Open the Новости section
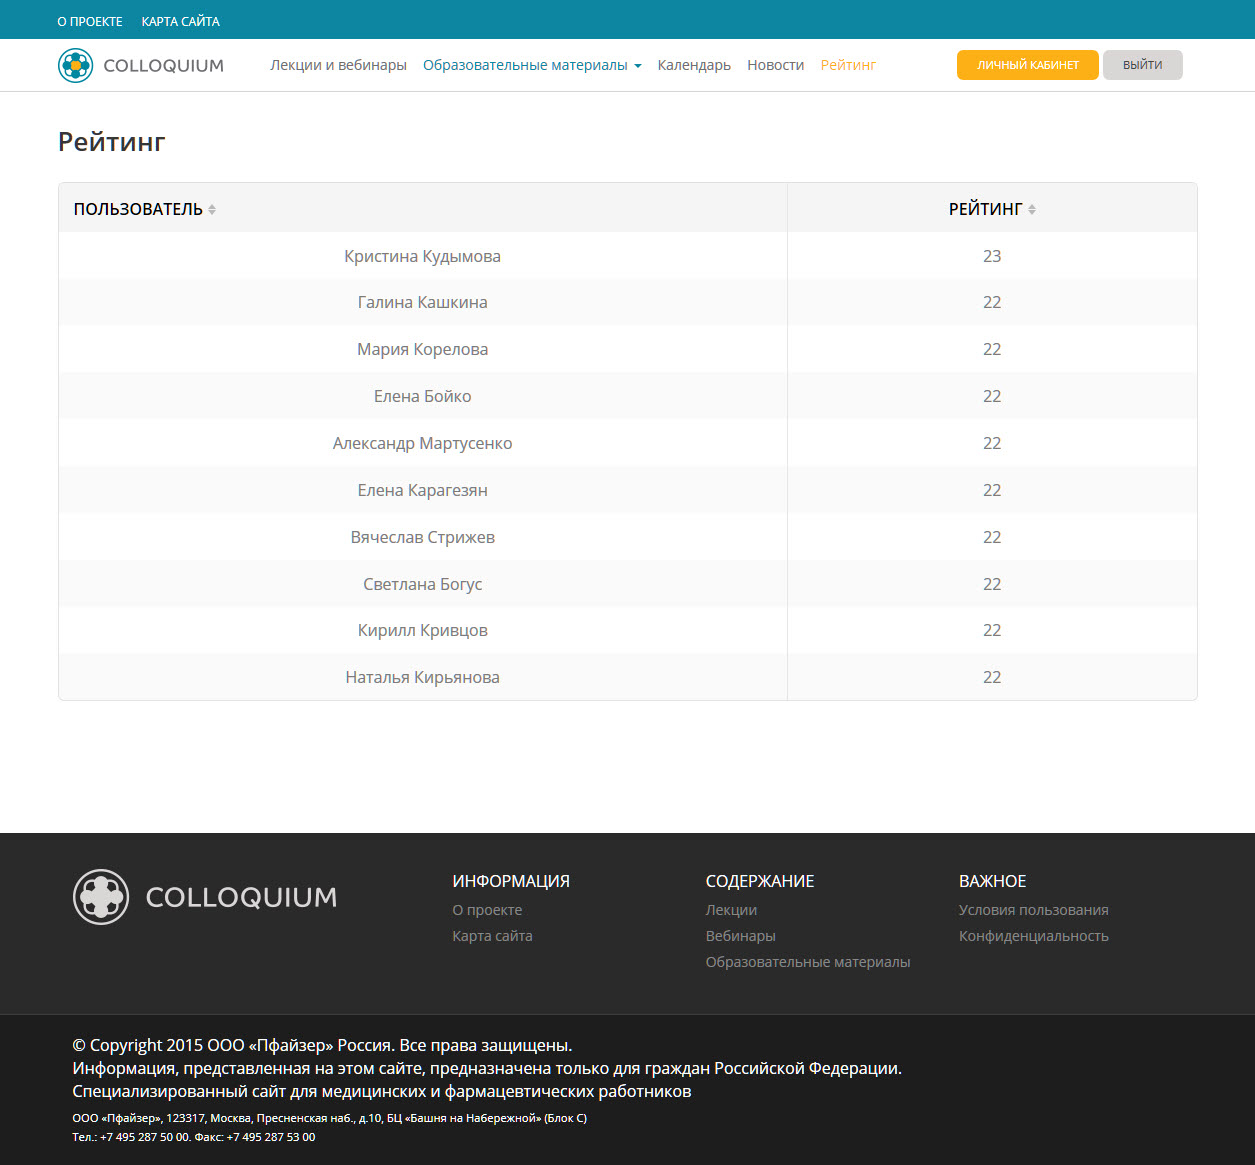The image size is (1255, 1165). pyautogui.click(x=775, y=66)
